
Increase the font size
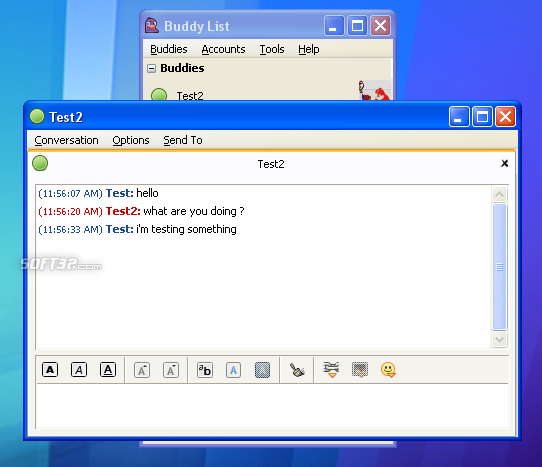pyautogui.click(x=142, y=370)
